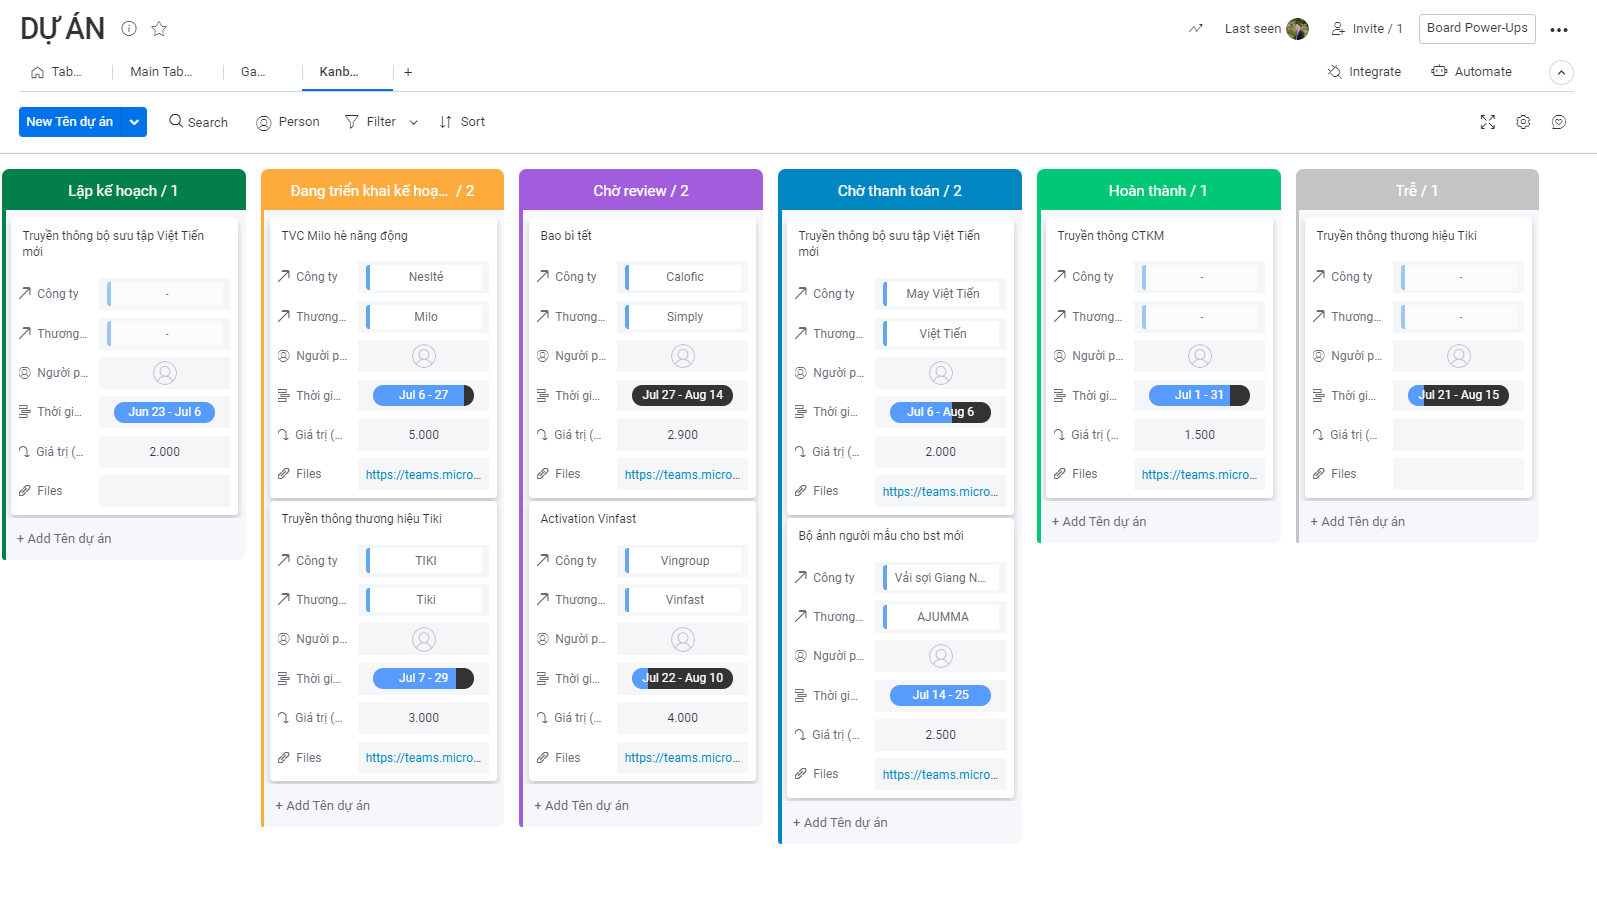Assign person on Bao bì tết card
This screenshot has height=921, width=1597.
683,356
